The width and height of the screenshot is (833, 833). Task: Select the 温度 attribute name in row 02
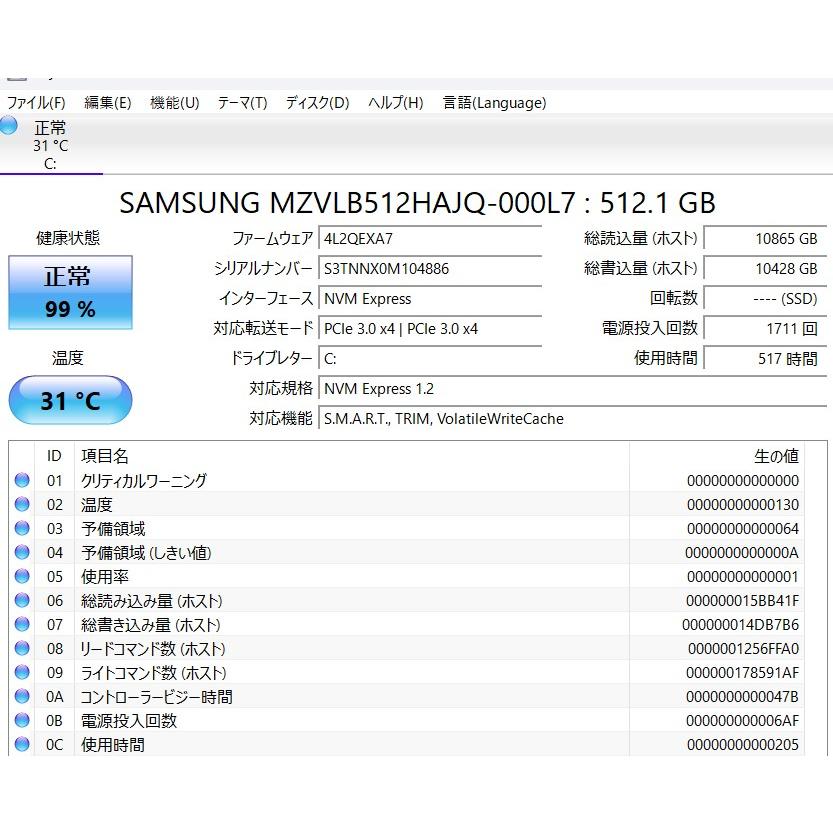click(97, 504)
